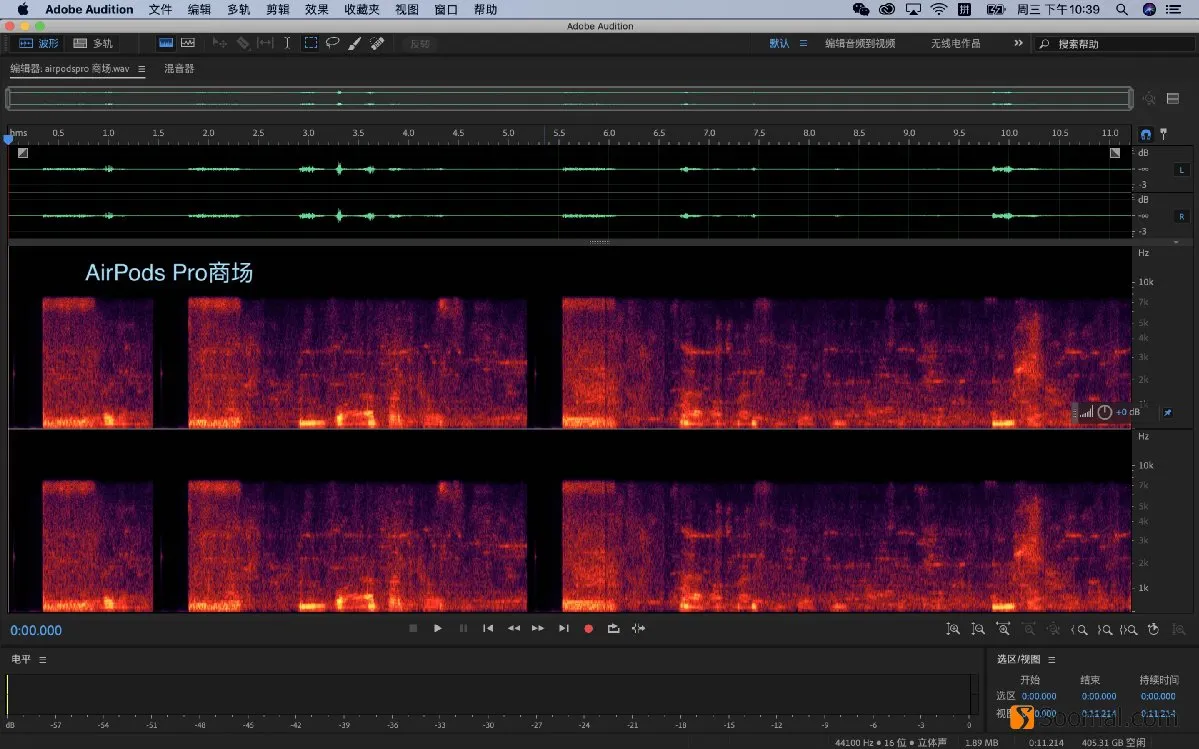Select the Marquee Selection tool
This screenshot has width=1199, height=749.
click(x=310, y=44)
